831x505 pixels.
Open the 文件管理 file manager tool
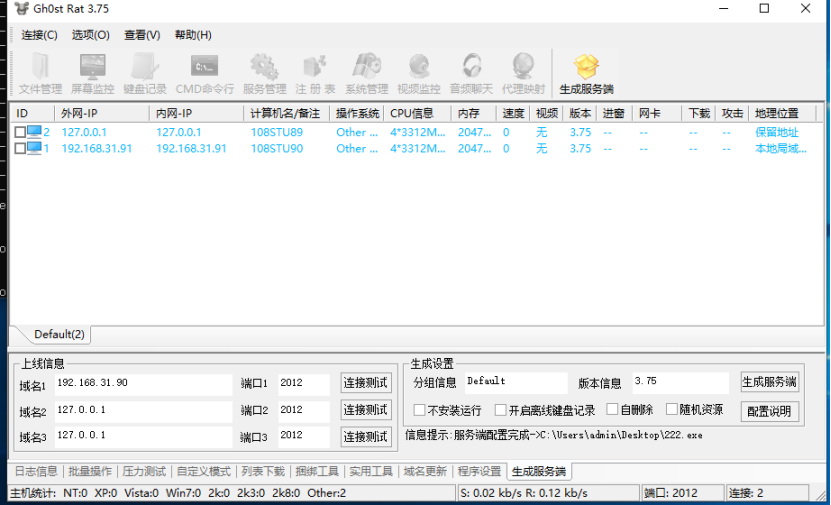40,74
